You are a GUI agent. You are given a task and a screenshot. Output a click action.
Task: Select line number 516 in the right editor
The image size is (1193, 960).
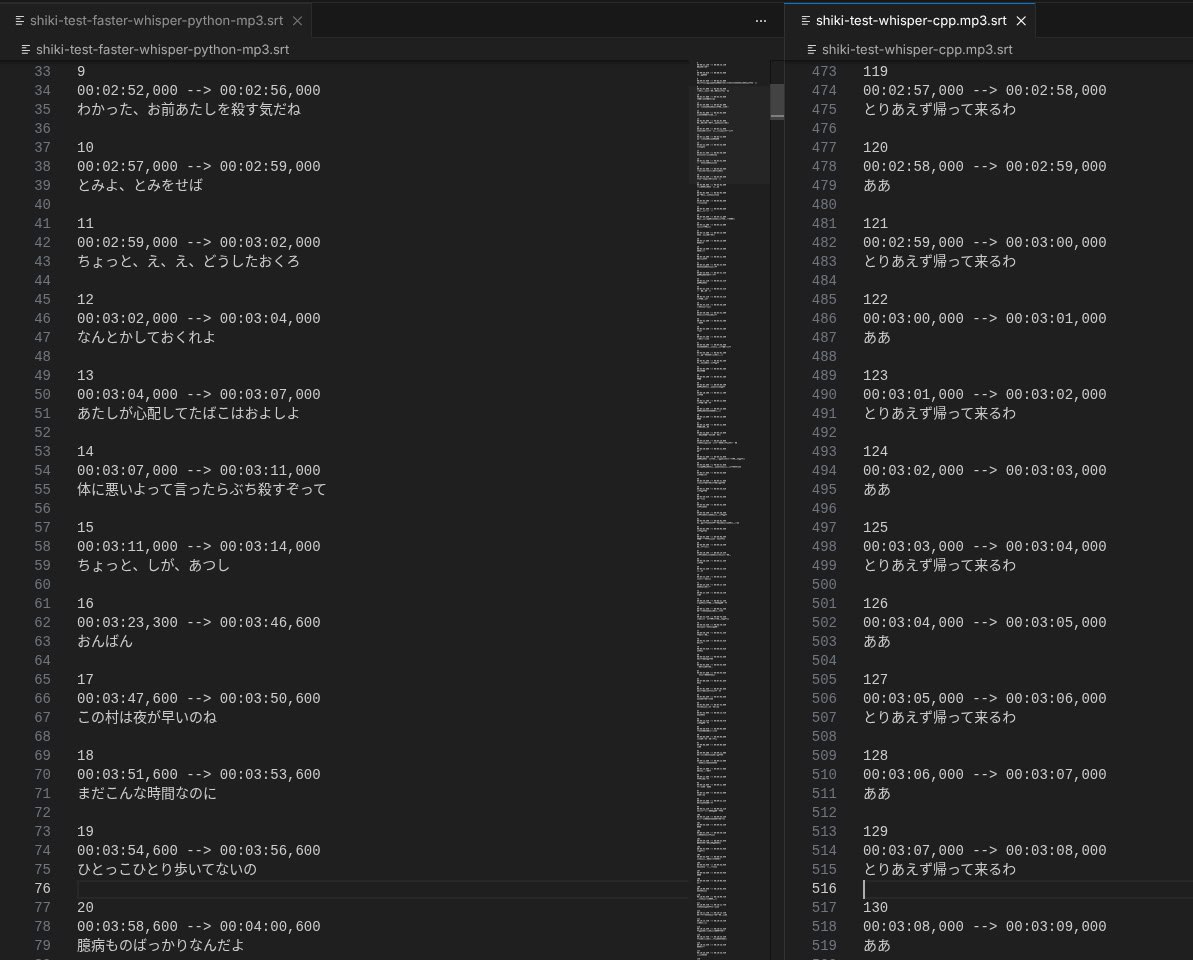pyautogui.click(x=824, y=889)
